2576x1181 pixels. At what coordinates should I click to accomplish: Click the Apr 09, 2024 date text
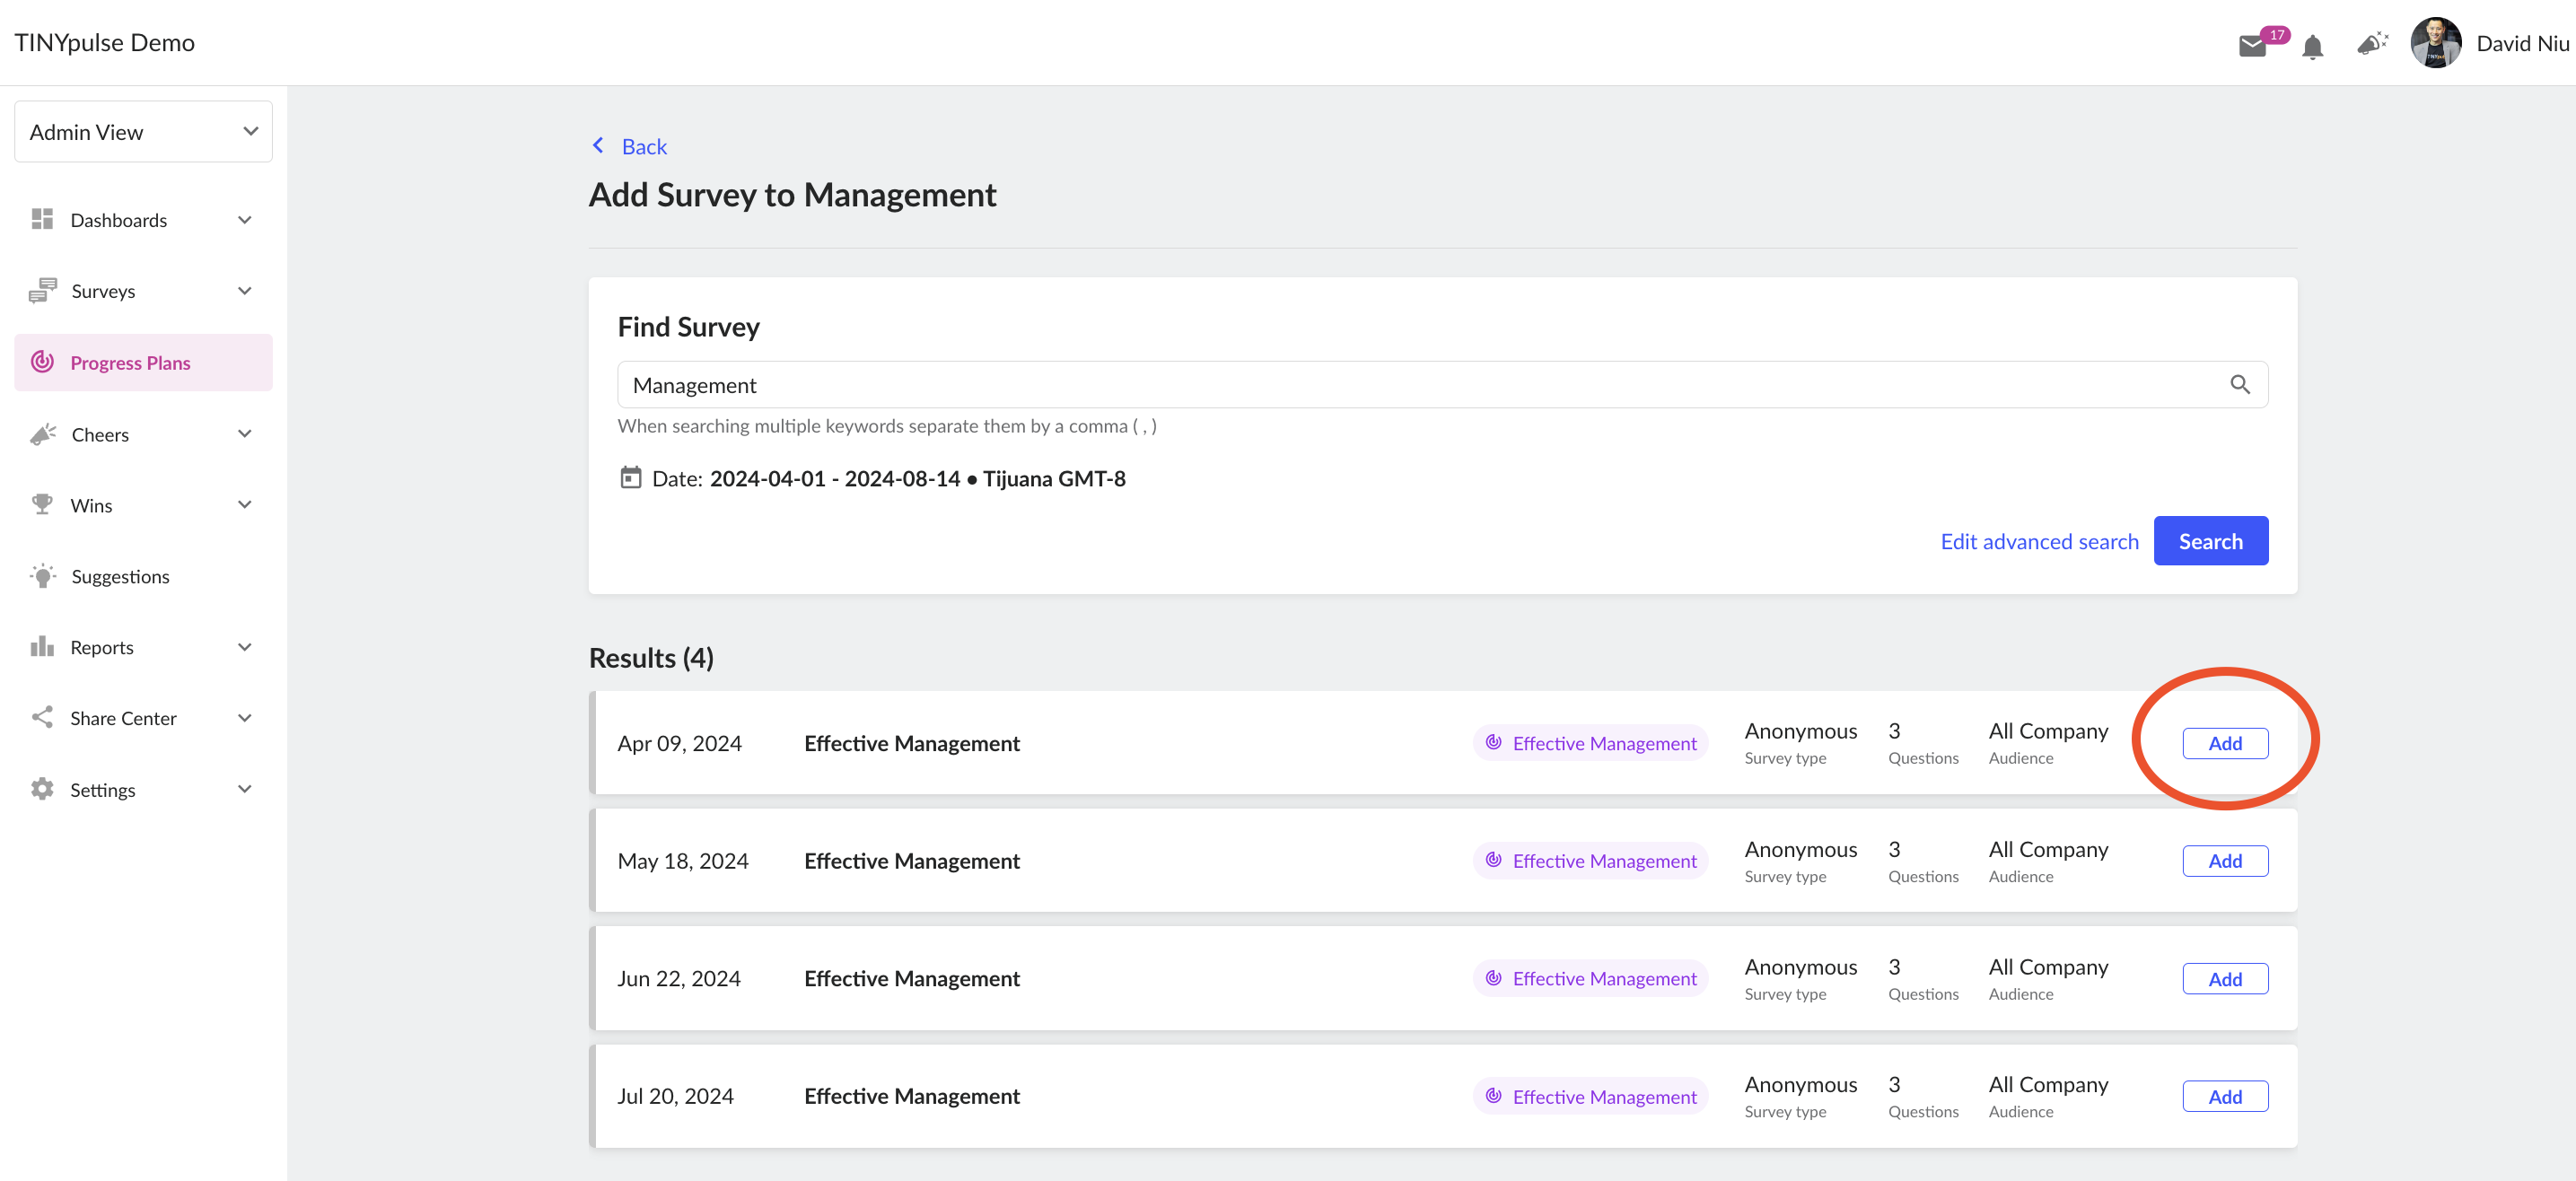[x=679, y=743]
